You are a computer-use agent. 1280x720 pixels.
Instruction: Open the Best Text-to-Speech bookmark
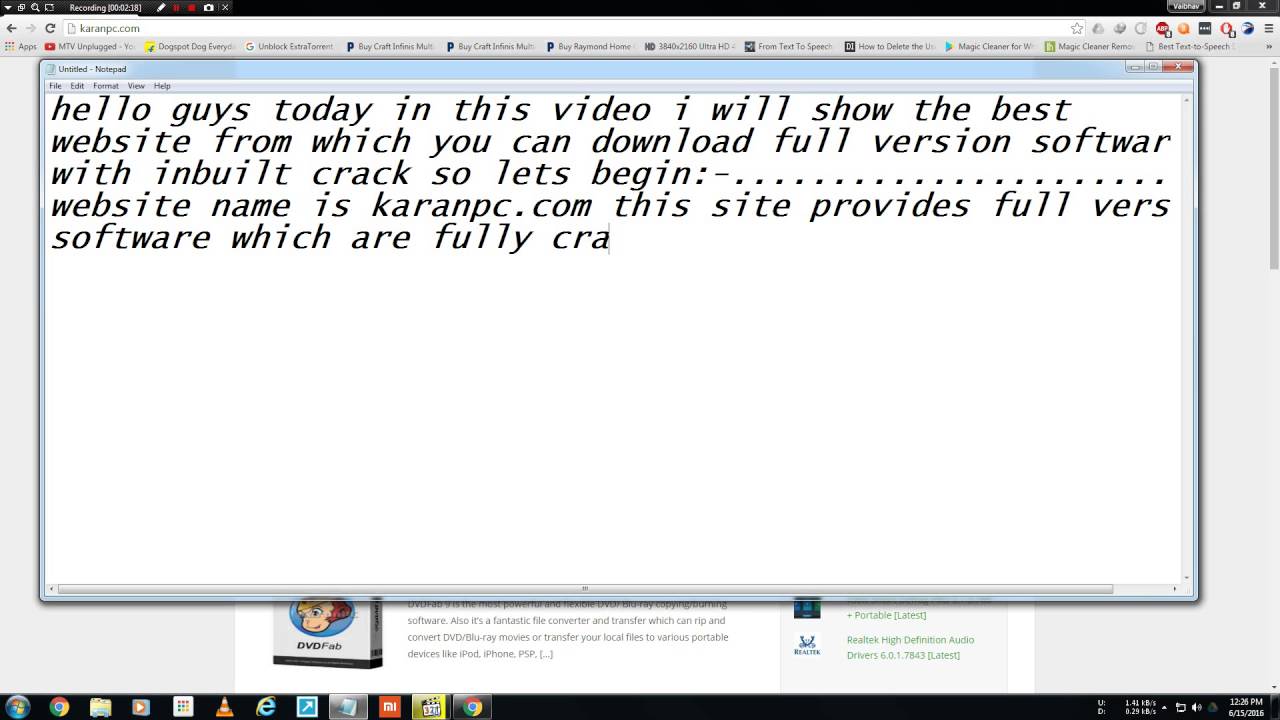pyautogui.click(x=1190, y=46)
